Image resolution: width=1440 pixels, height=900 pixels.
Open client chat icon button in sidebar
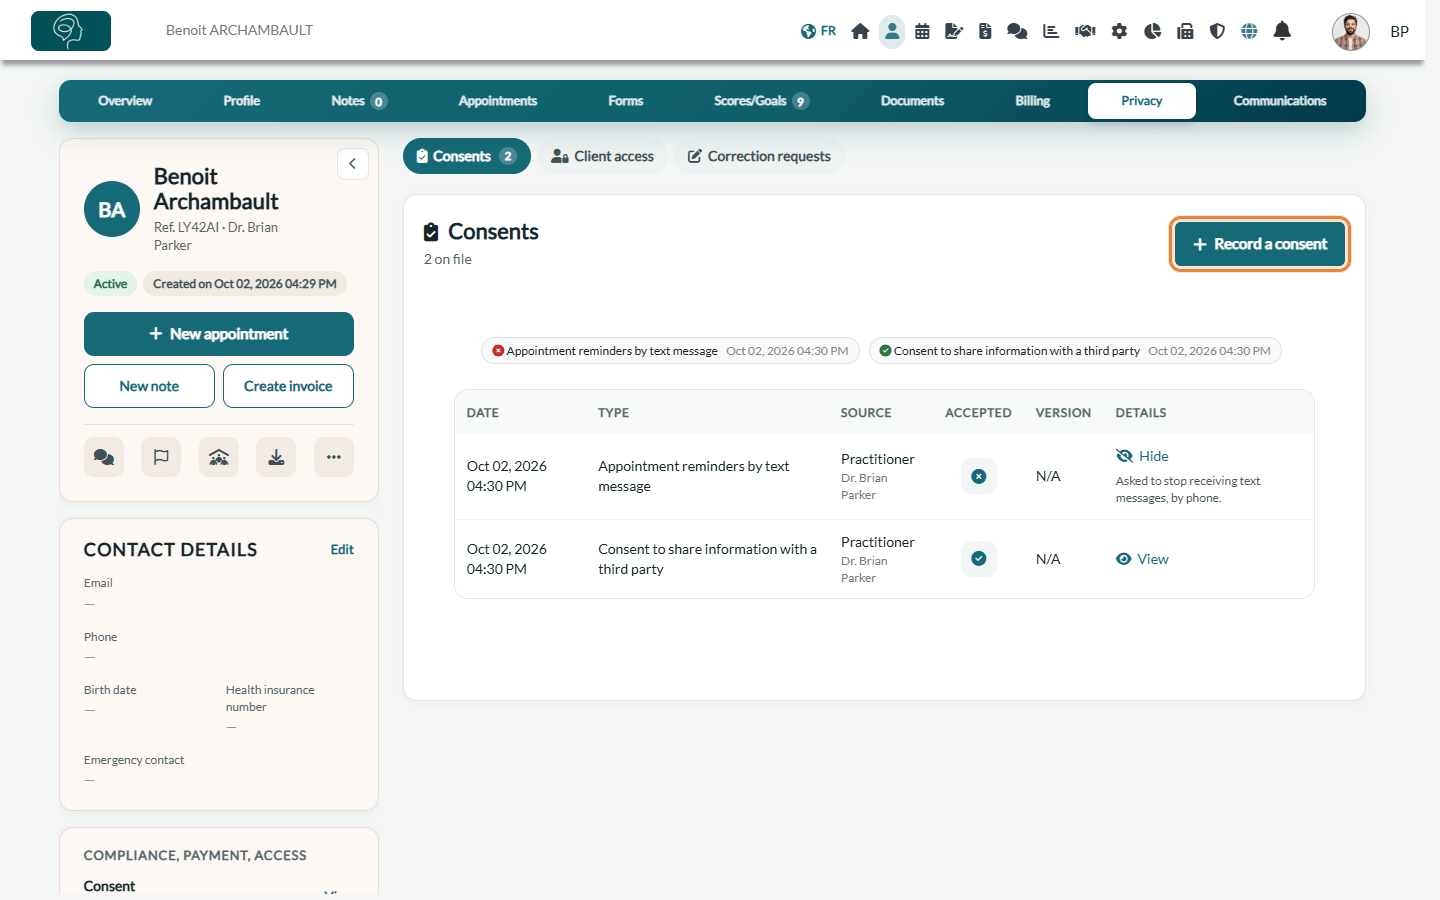104,457
